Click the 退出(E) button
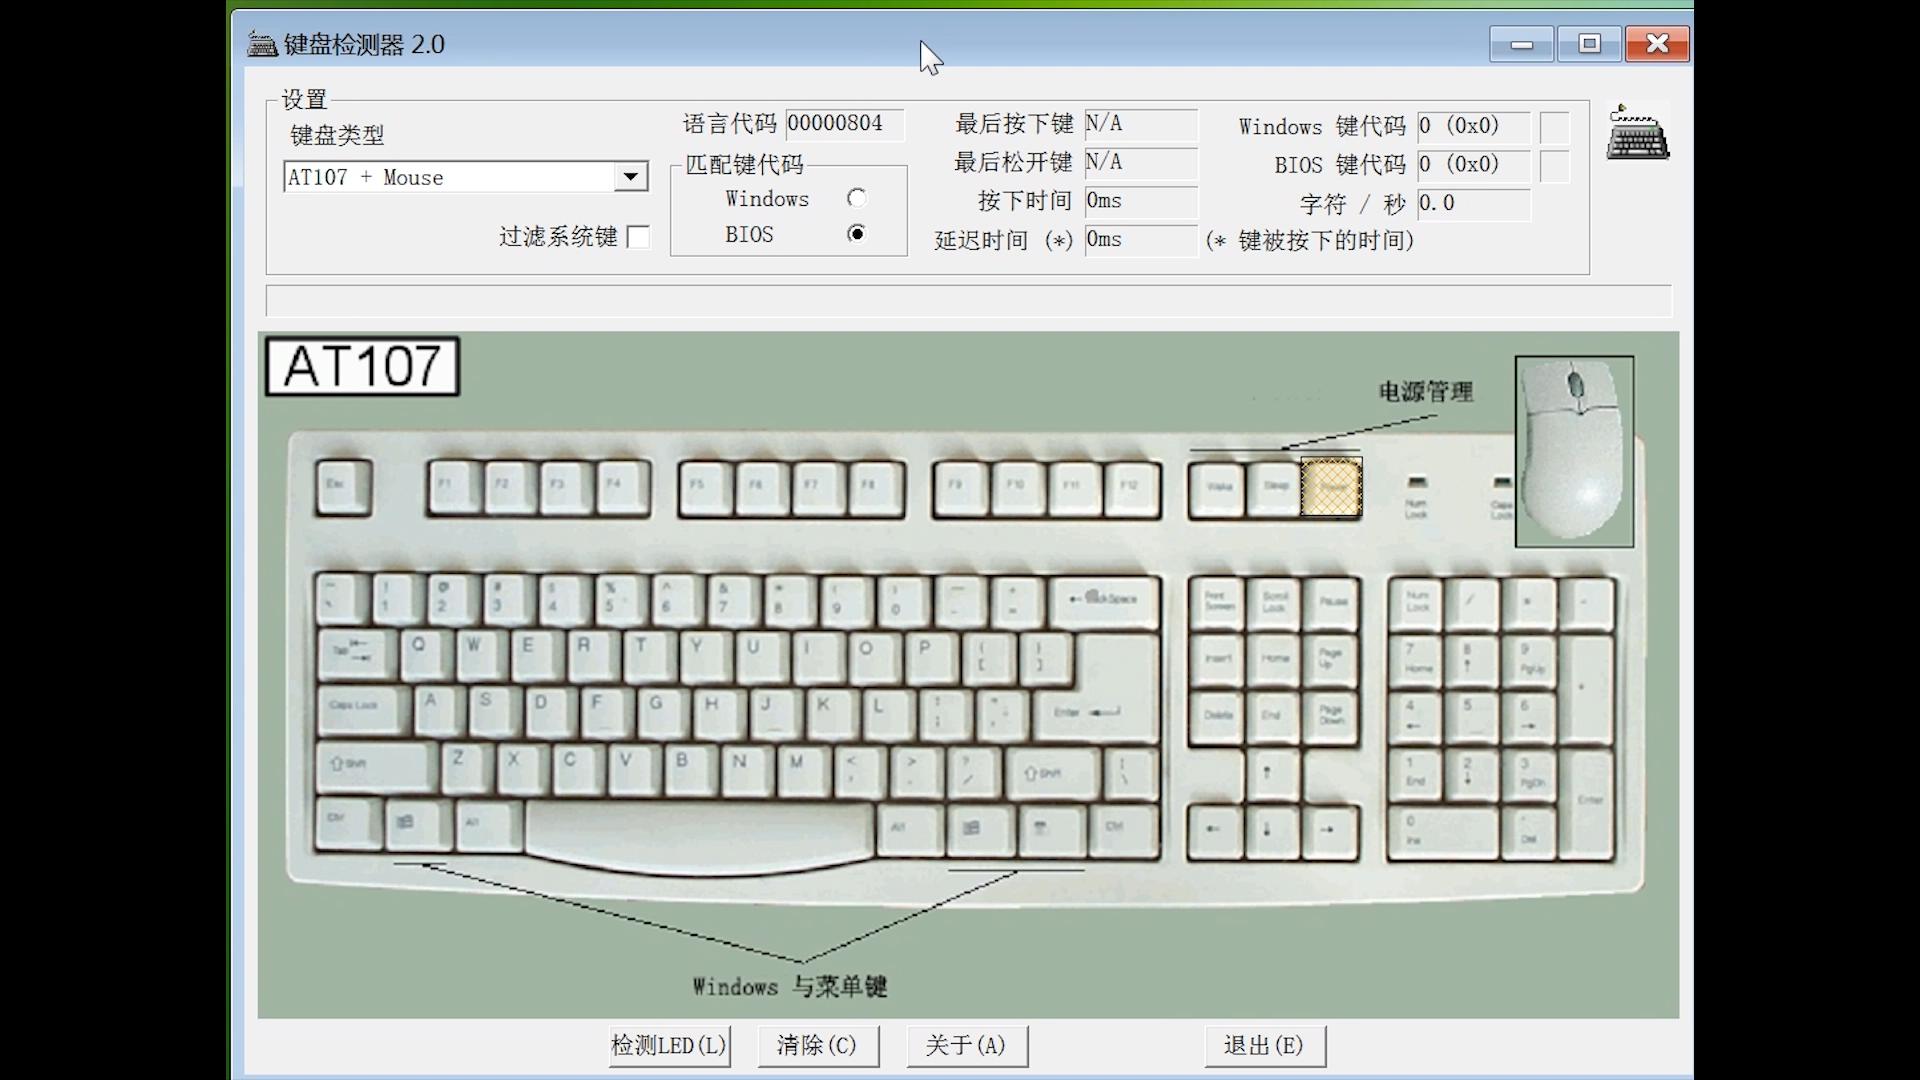1920x1080 pixels. click(x=1264, y=1045)
